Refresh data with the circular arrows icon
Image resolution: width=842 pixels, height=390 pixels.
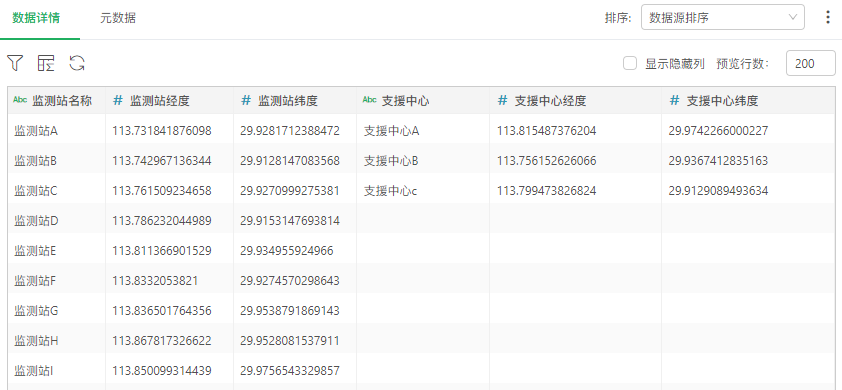coord(77,63)
